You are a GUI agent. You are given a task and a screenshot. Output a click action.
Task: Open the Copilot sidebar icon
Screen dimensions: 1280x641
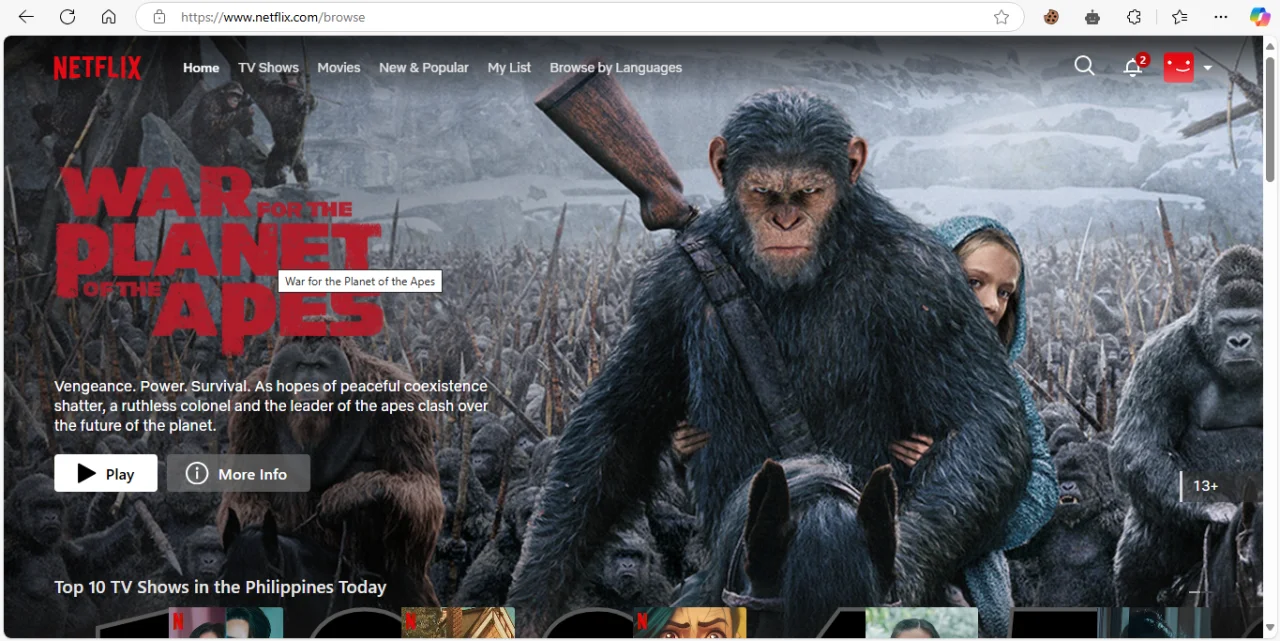(1260, 17)
